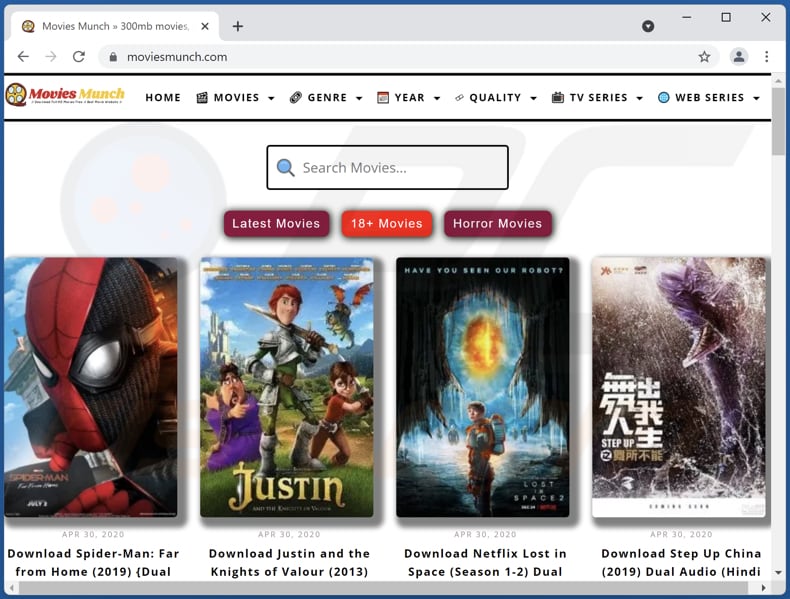Click the clapperboard icon beside MOVIES
This screenshot has width=790, height=599.
(x=202, y=98)
